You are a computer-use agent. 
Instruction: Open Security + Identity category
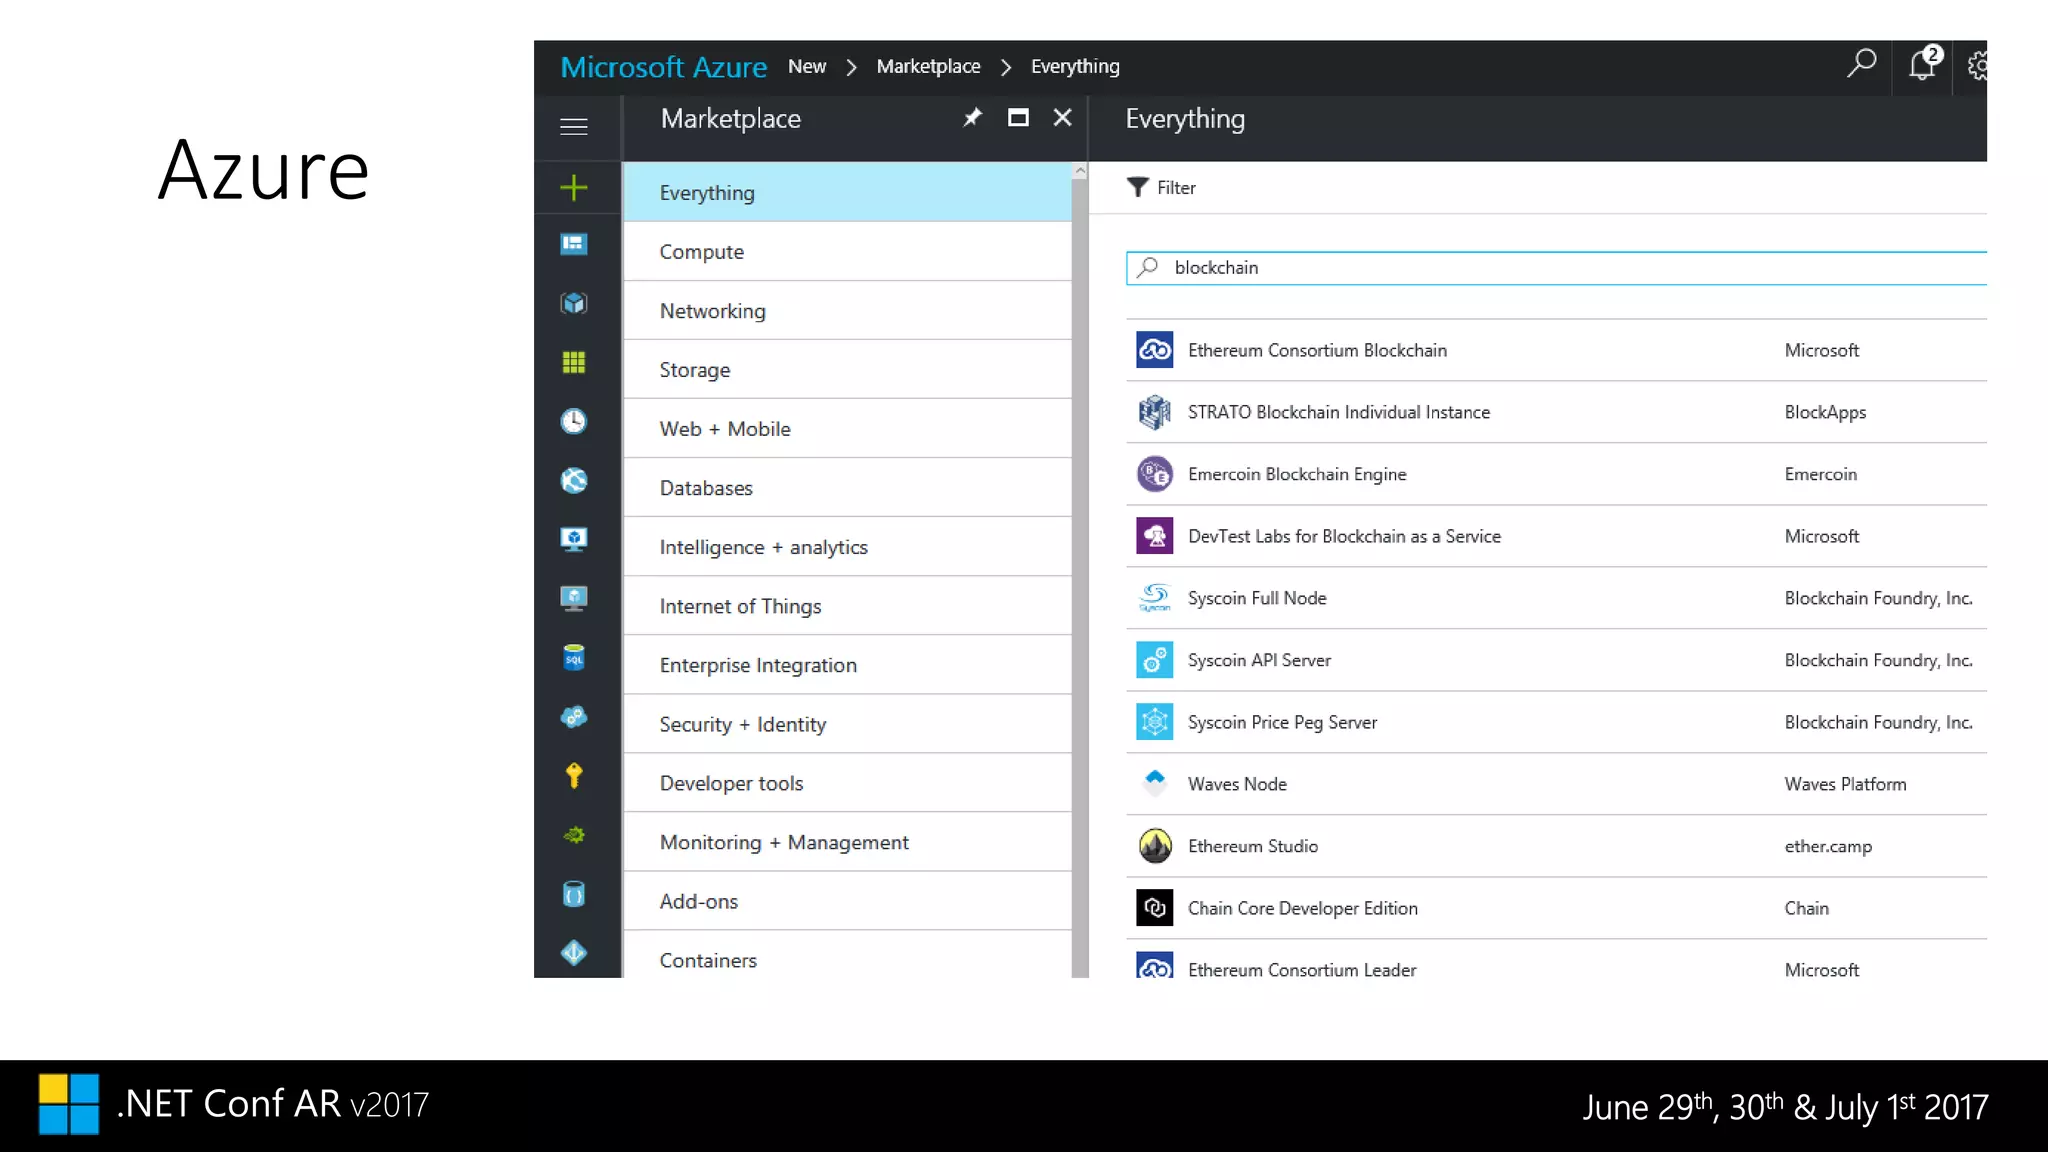pyautogui.click(x=847, y=723)
